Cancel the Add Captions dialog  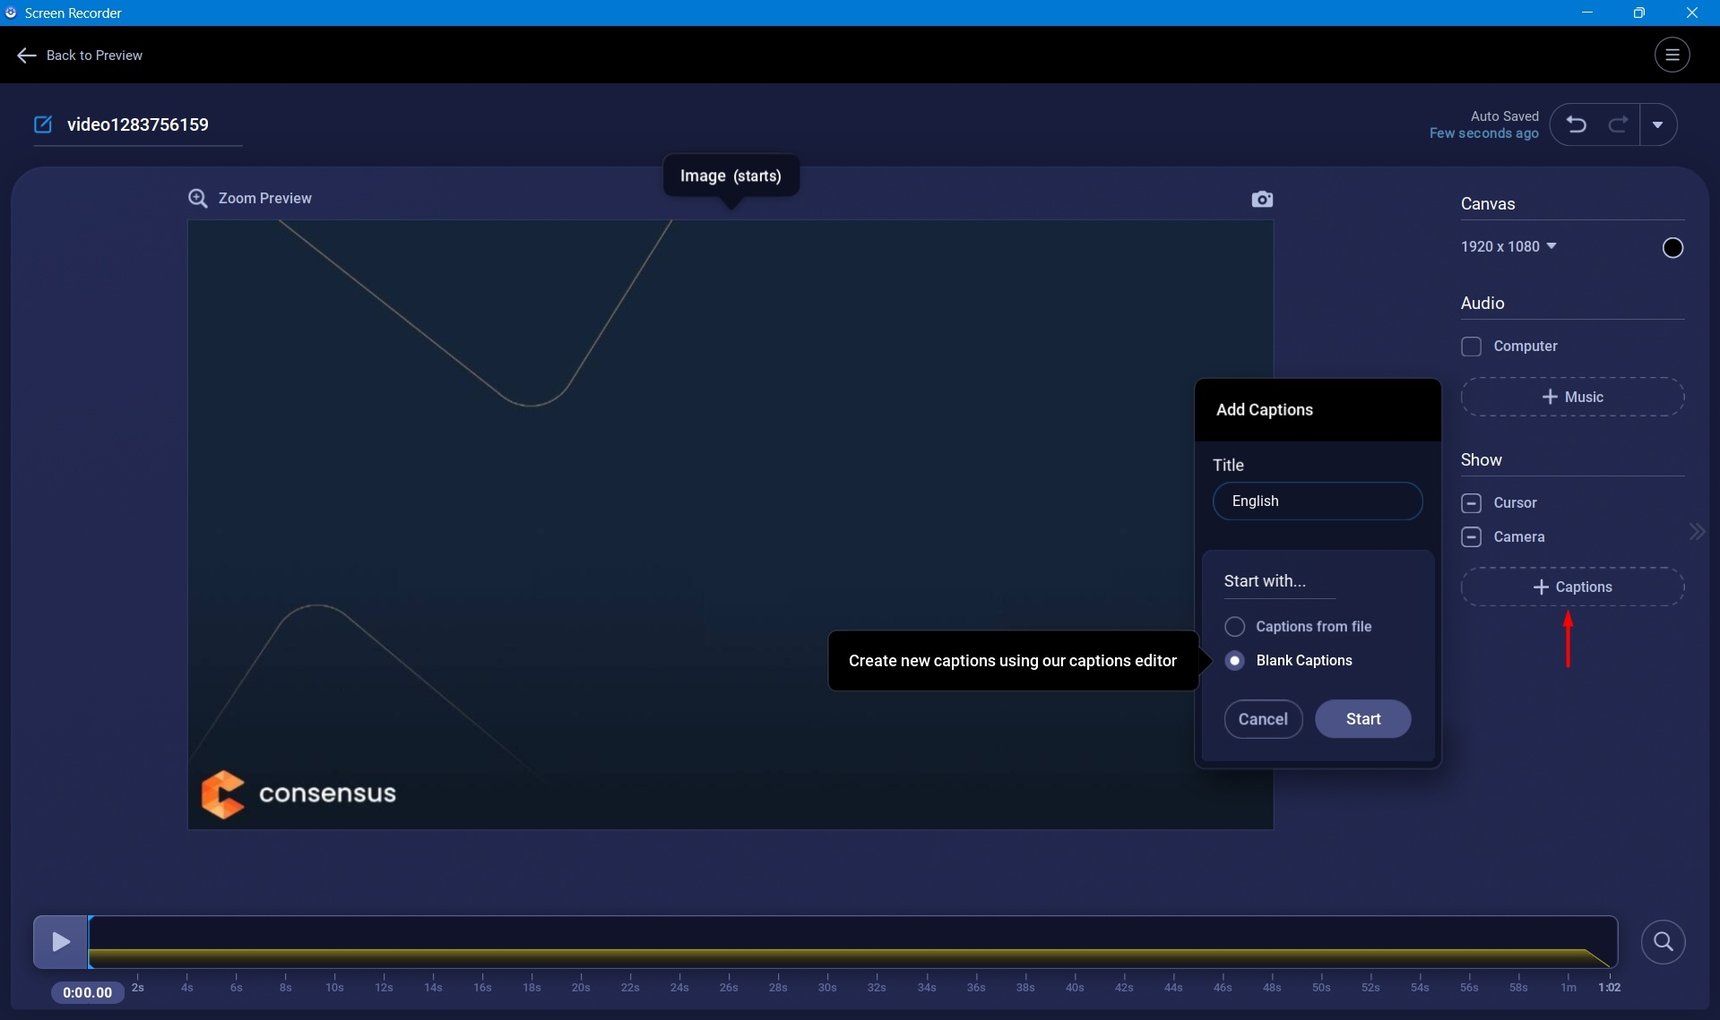click(1263, 719)
